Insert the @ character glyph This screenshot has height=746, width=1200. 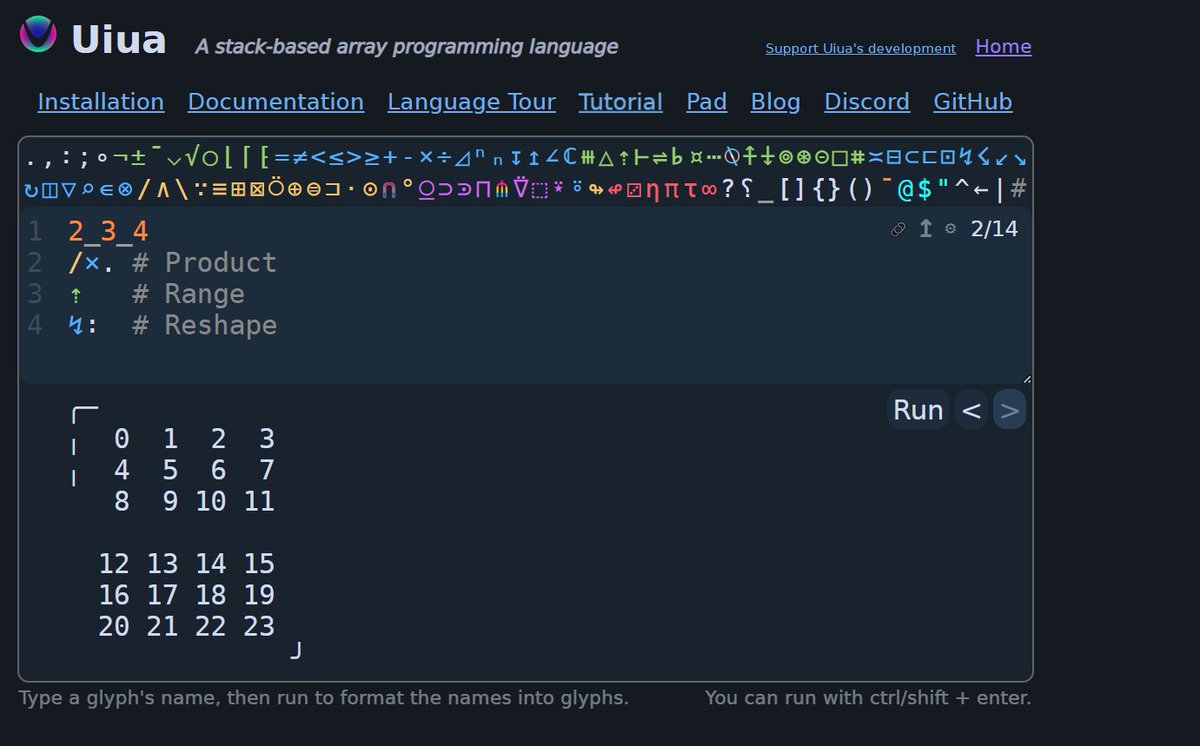click(x=905, y=188)
